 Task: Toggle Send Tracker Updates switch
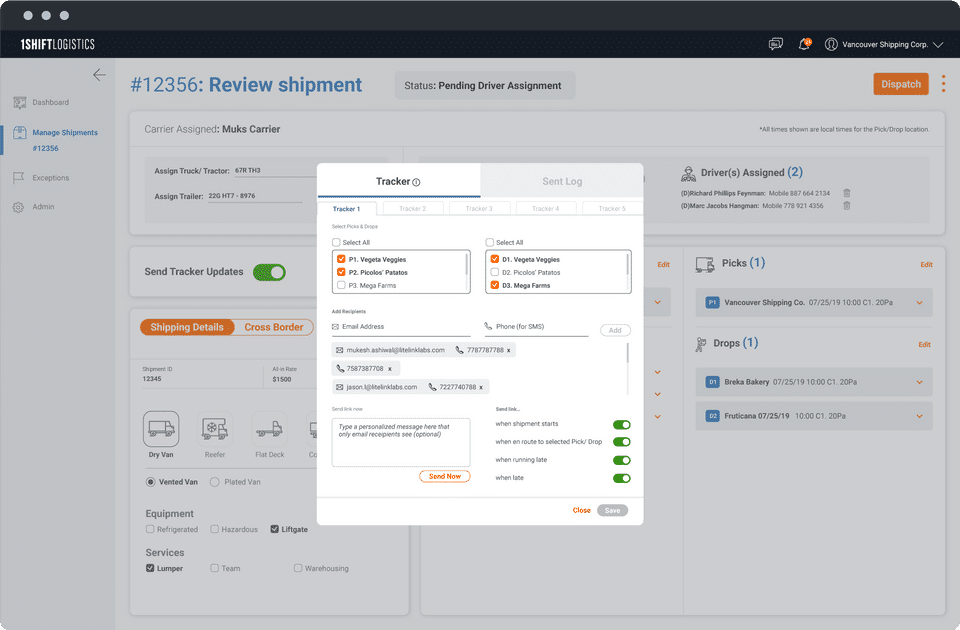tap(269, 272)
